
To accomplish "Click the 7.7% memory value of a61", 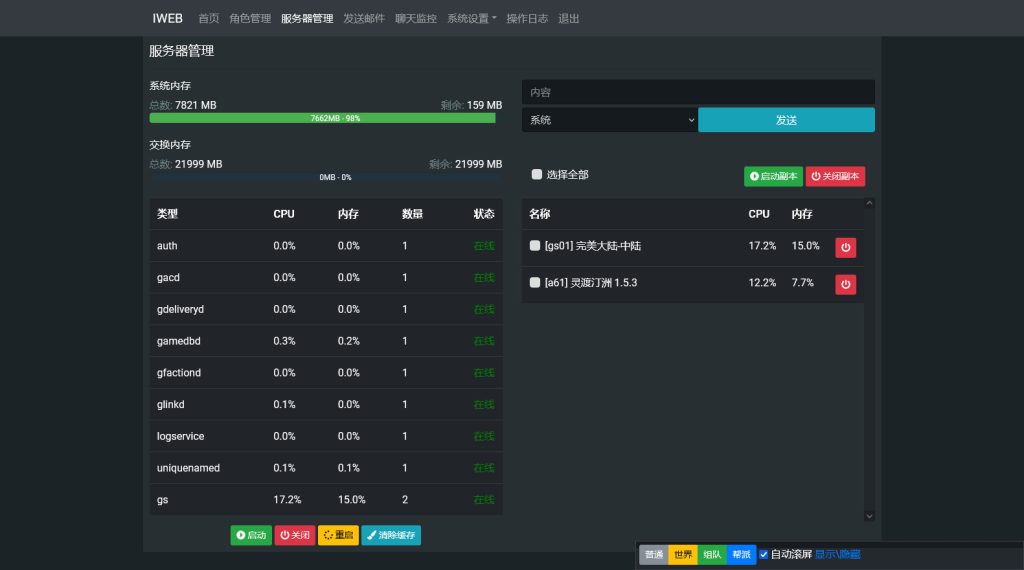I will point(803,283).
